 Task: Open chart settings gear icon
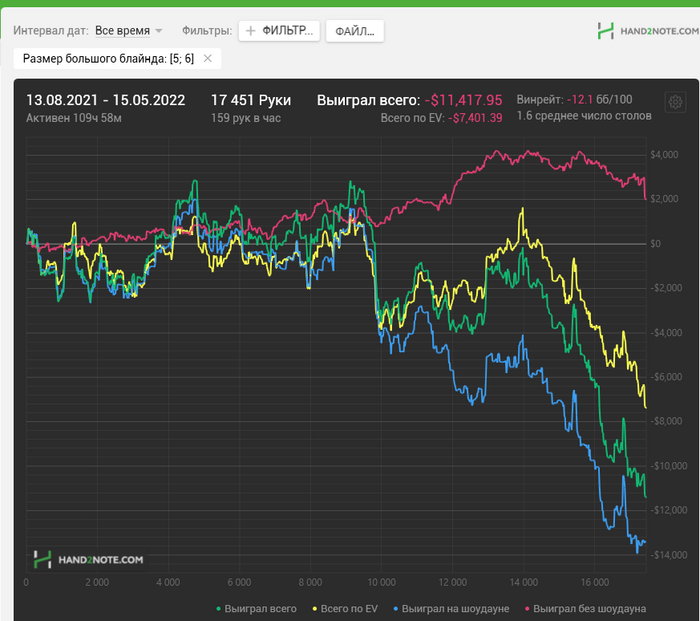tap(675, 102)
